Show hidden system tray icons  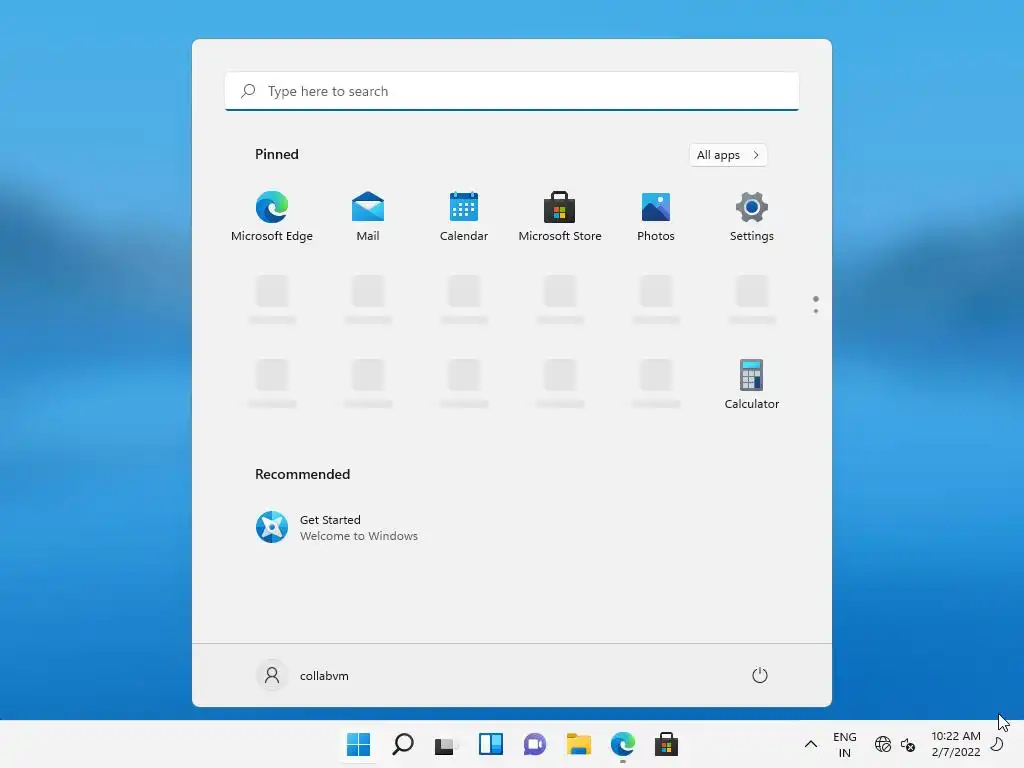[810, 744]
